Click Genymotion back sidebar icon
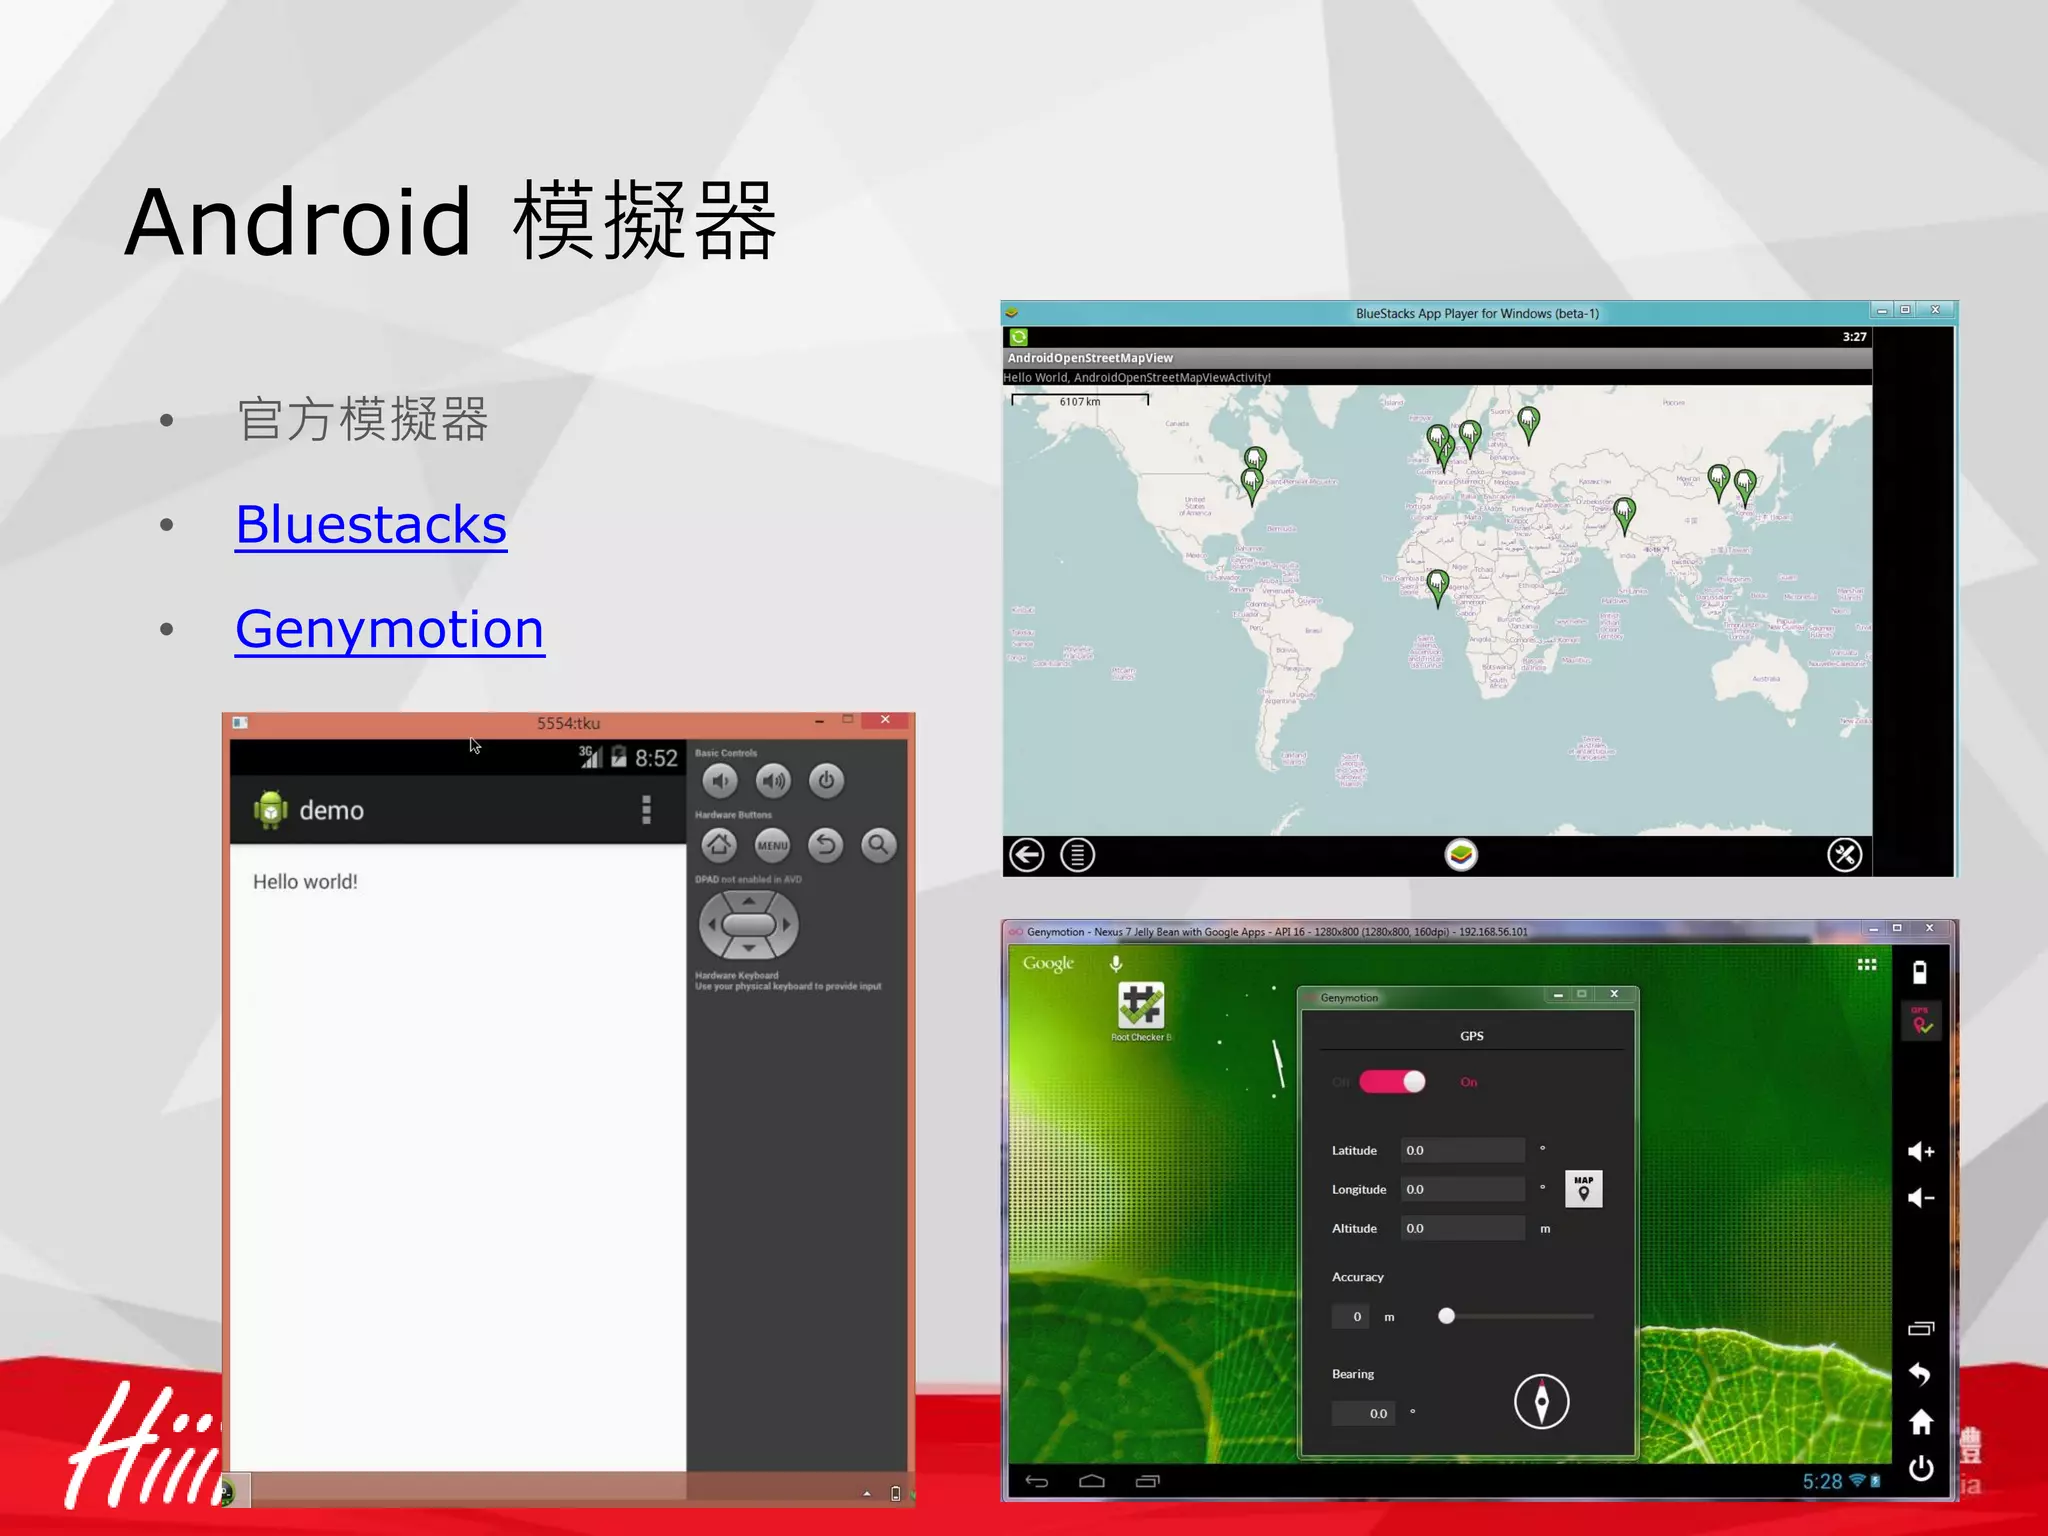This screenshot has height=1536, width=2048. point(1920,1375)
